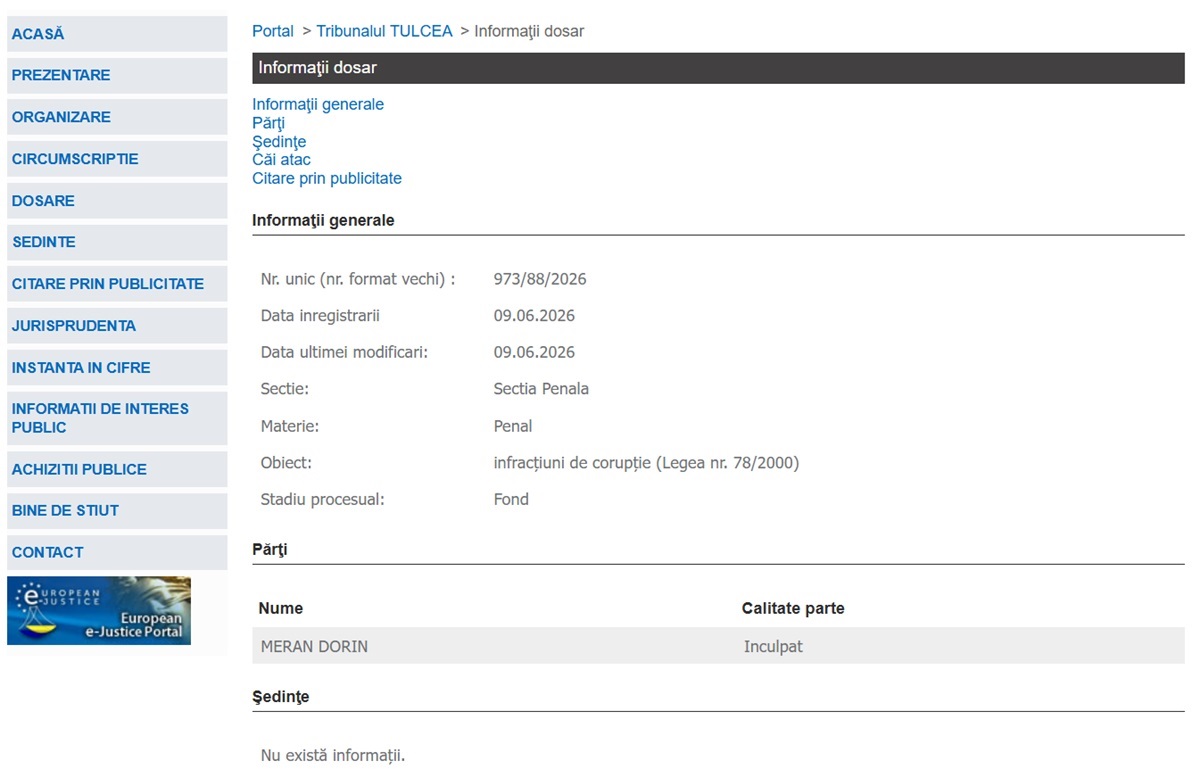This screenshot has width=1200, height=769.
Task: Jump to Ședințe anchor link
Action: (279, 142)
